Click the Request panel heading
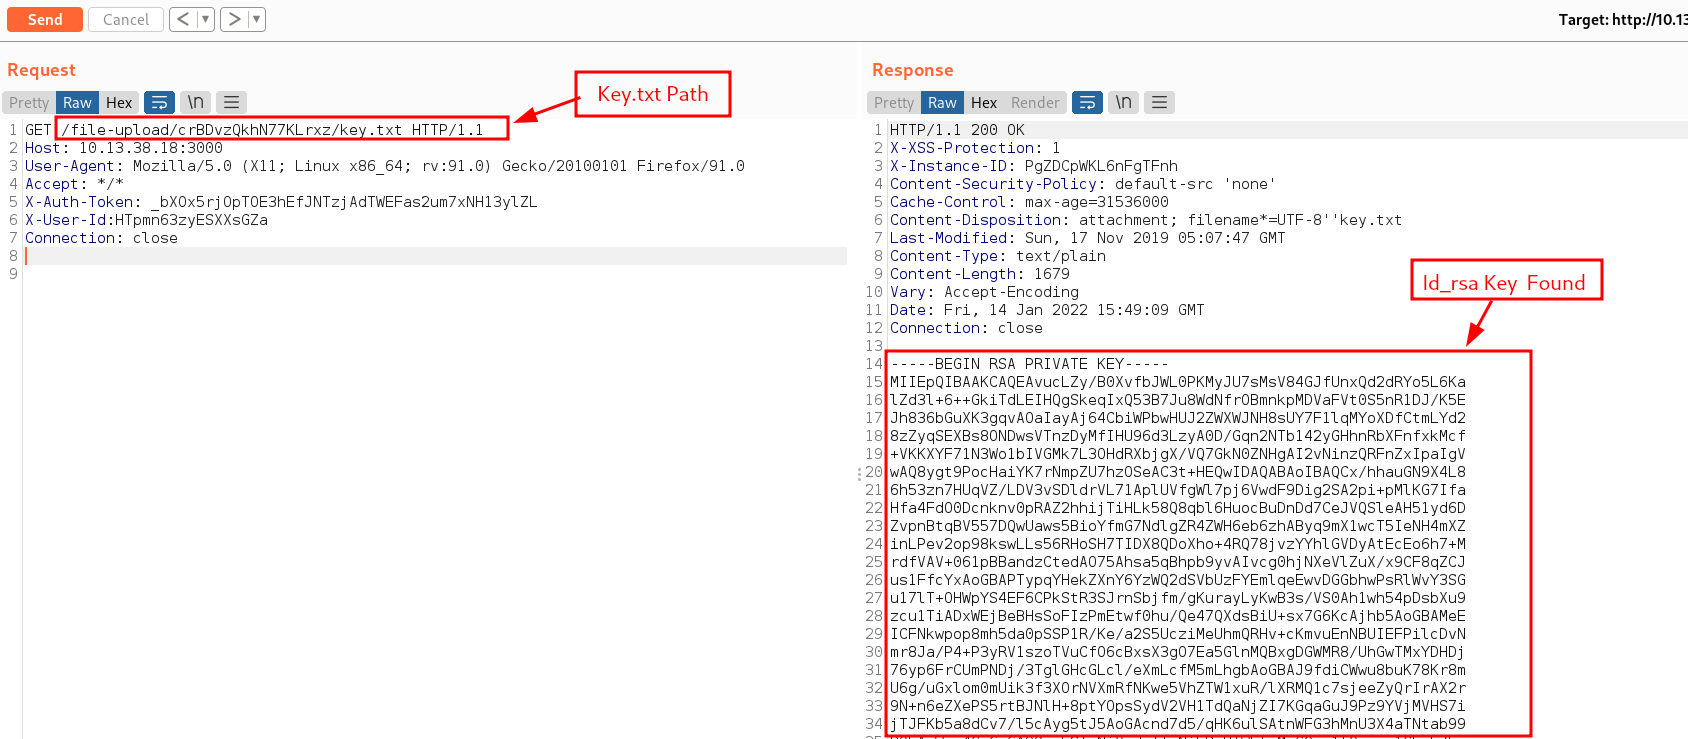Screen dimensions: 1688x739 tap(41, 70)
